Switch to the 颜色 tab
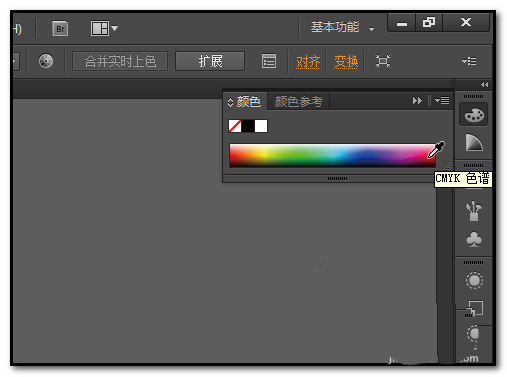This screenshot has width=507, height=377. click(x=249, y=101)
